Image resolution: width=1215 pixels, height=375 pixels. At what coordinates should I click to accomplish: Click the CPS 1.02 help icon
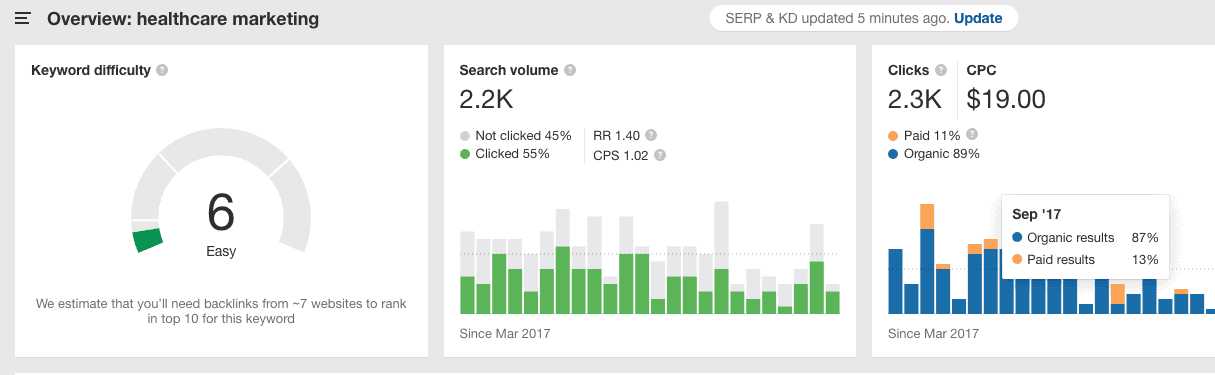point(659,155)
